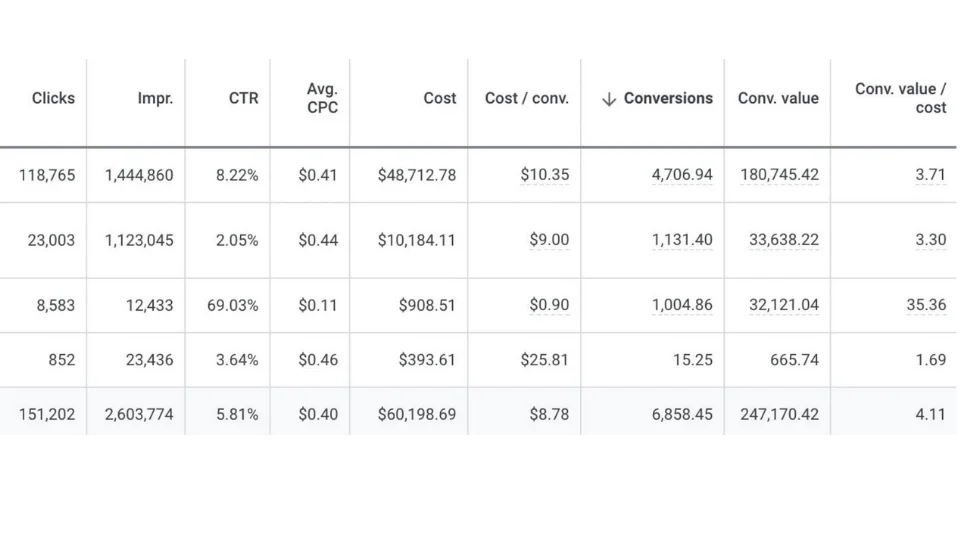
Task: Click the total 247,170.42 conv. value
Action: tap(779, 414)
